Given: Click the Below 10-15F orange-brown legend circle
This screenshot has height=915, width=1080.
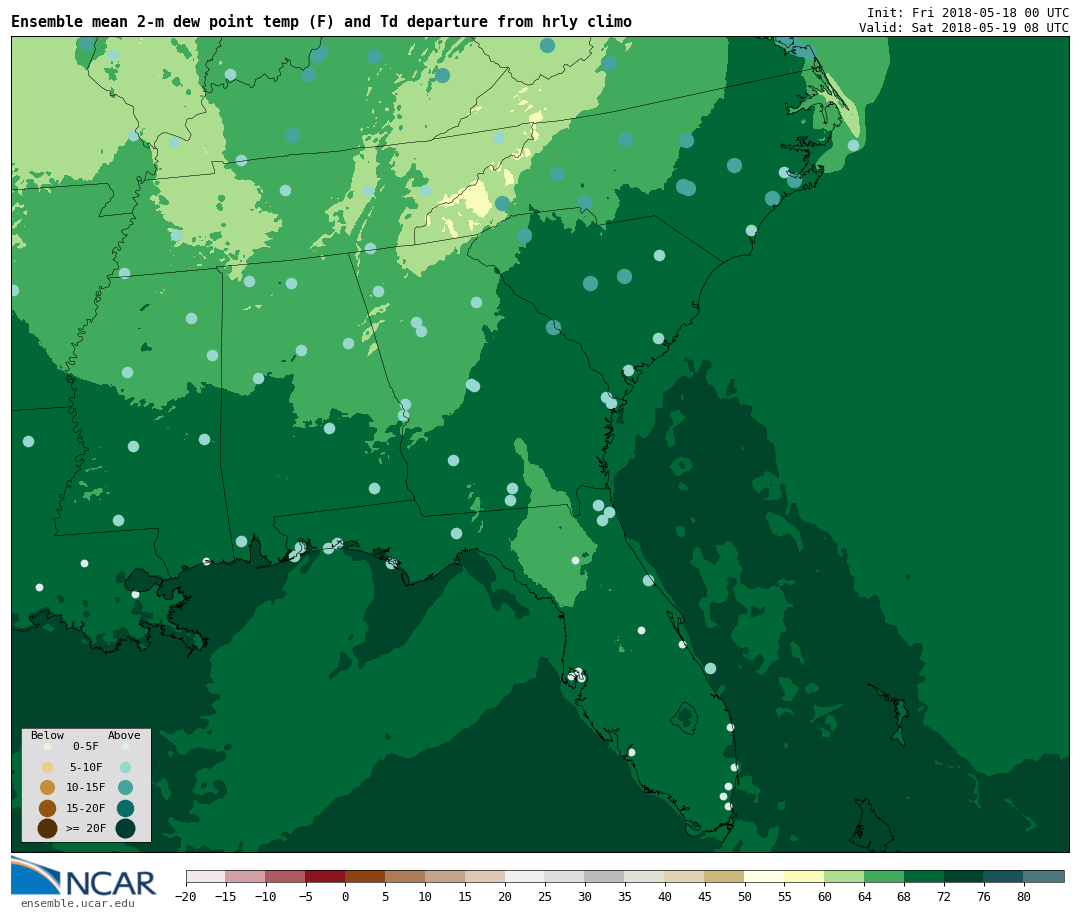Looking at the screenshot, I should coord(48,787).
